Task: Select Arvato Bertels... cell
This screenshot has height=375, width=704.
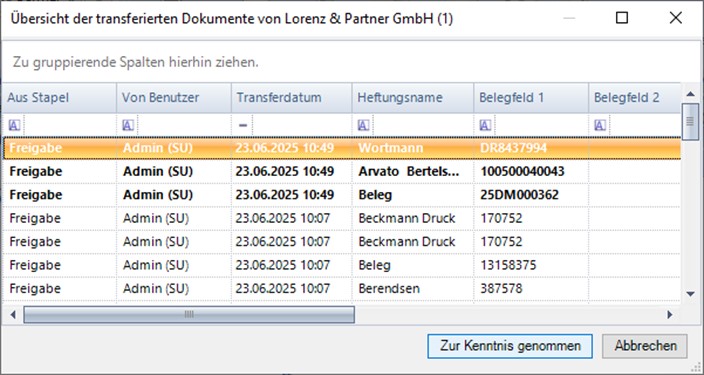Action: tap(413, 171)
